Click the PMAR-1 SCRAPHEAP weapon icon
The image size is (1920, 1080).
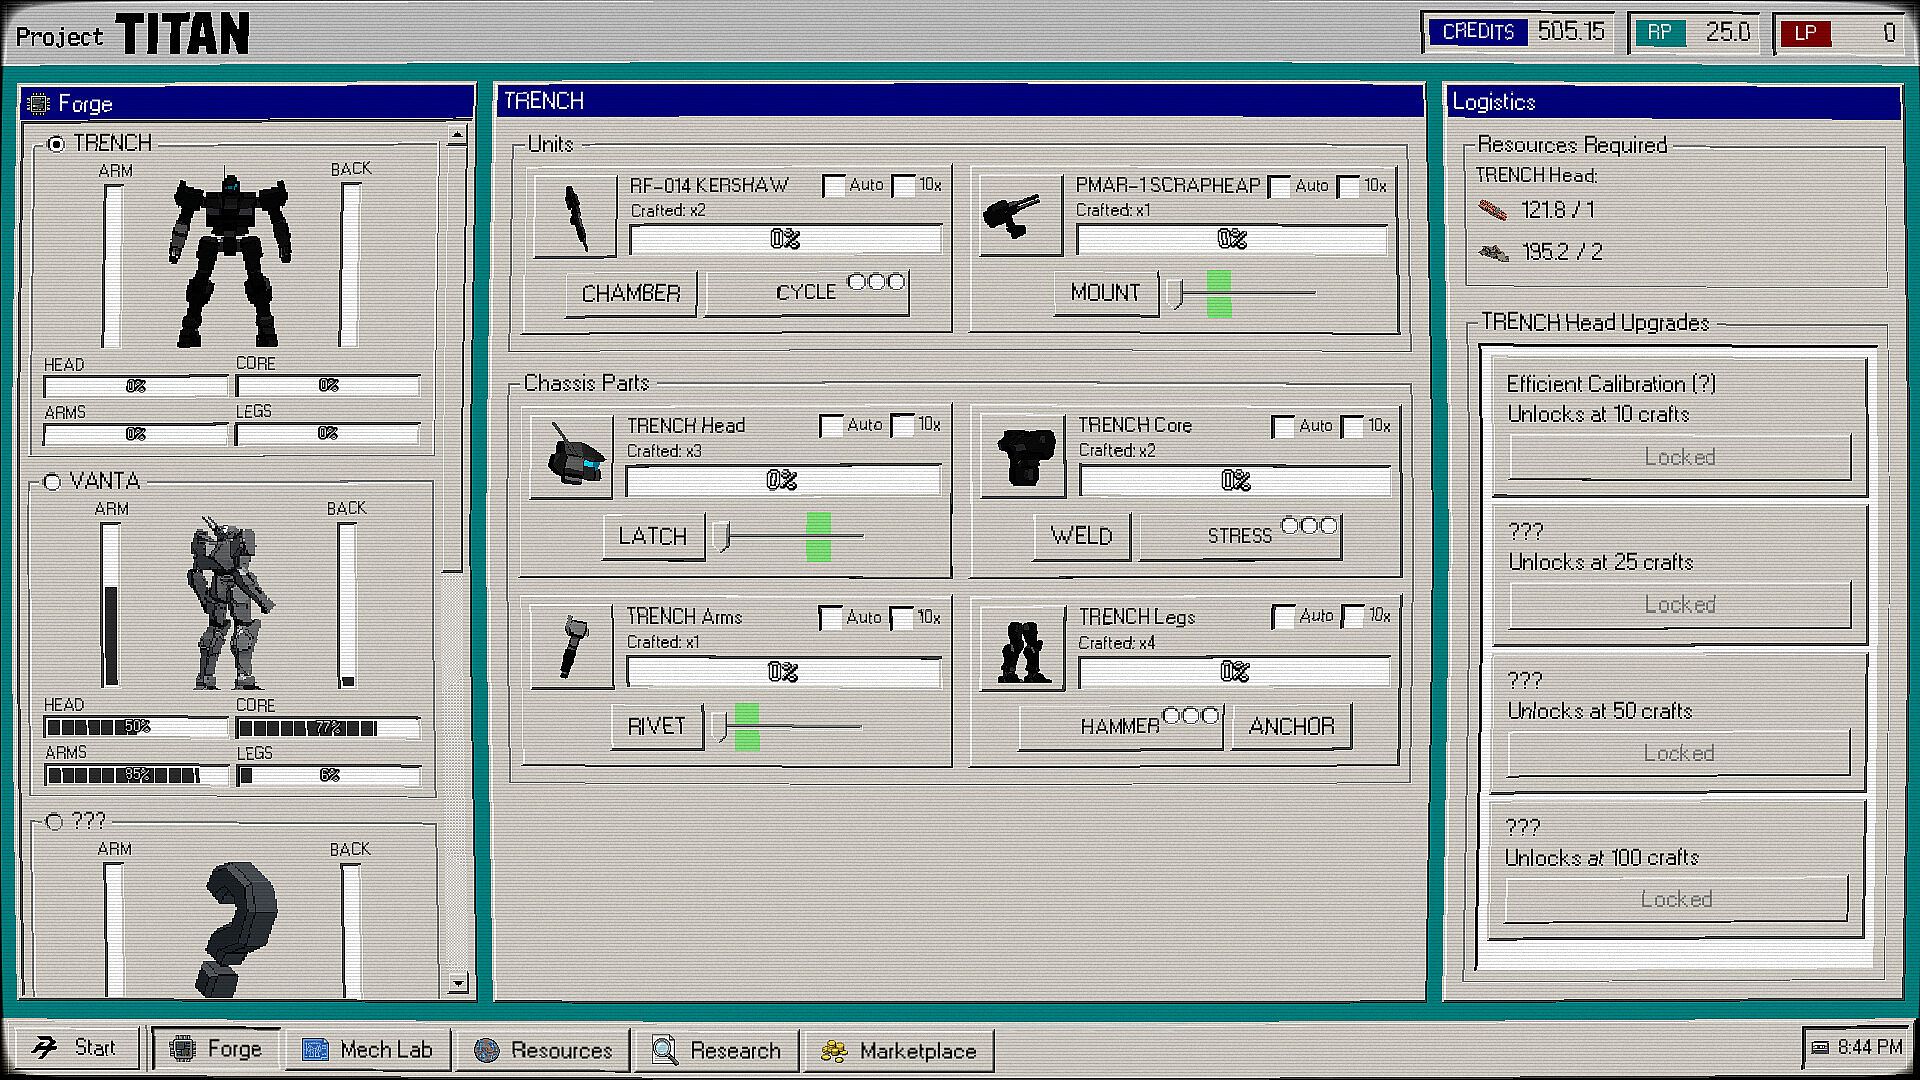(1020, 216)
